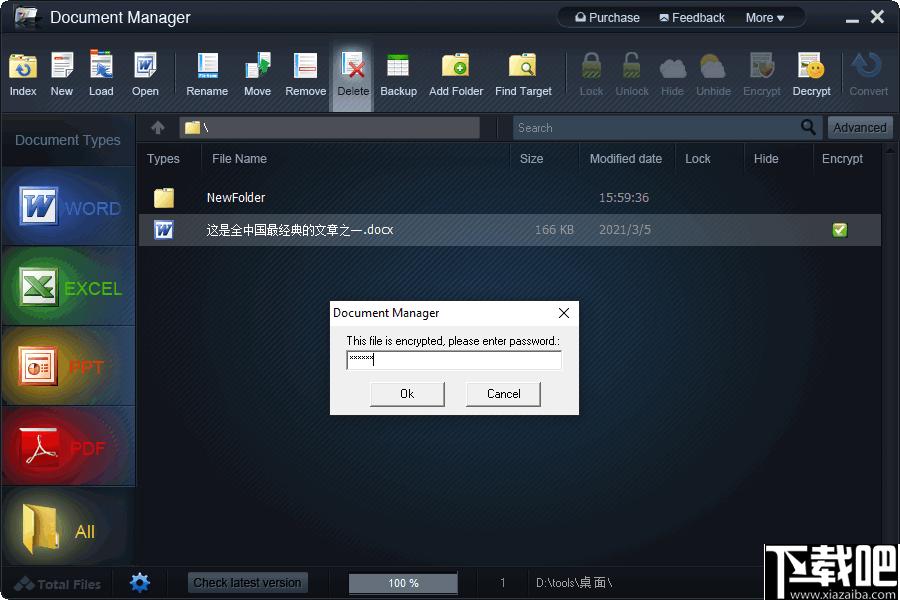Sort by Modified date column header
Screen dimensions: 900x600
click(626, 158)
